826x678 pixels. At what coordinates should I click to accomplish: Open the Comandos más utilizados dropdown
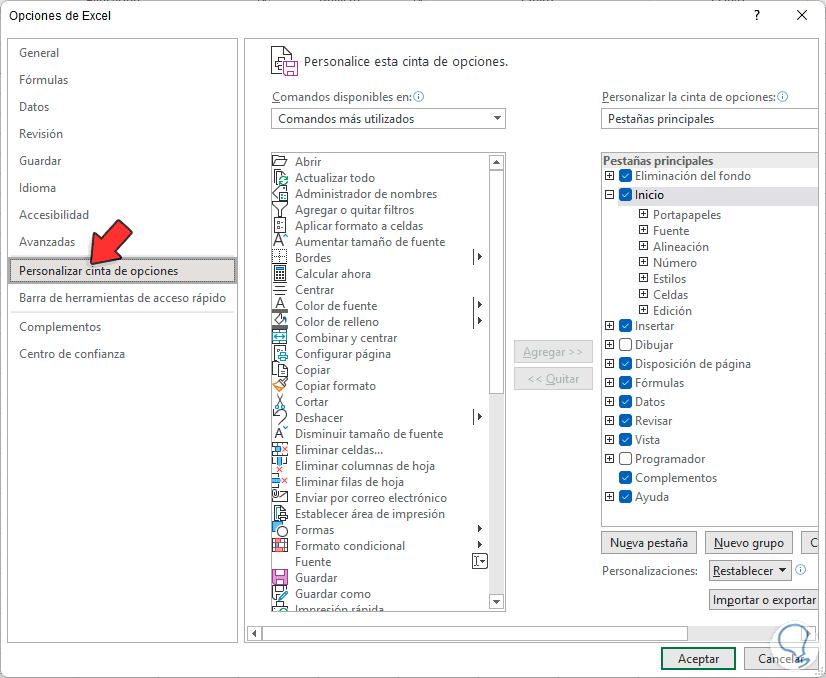tap(388, 119)
